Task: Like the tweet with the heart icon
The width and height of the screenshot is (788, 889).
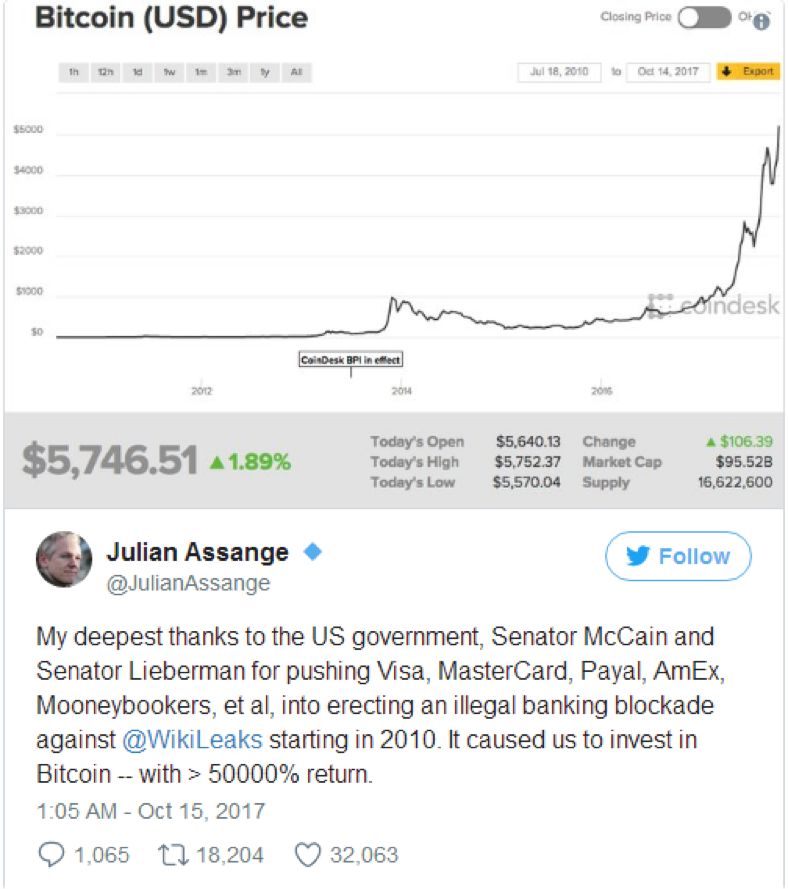Action: pyautogui.click(x=306, y=855)
